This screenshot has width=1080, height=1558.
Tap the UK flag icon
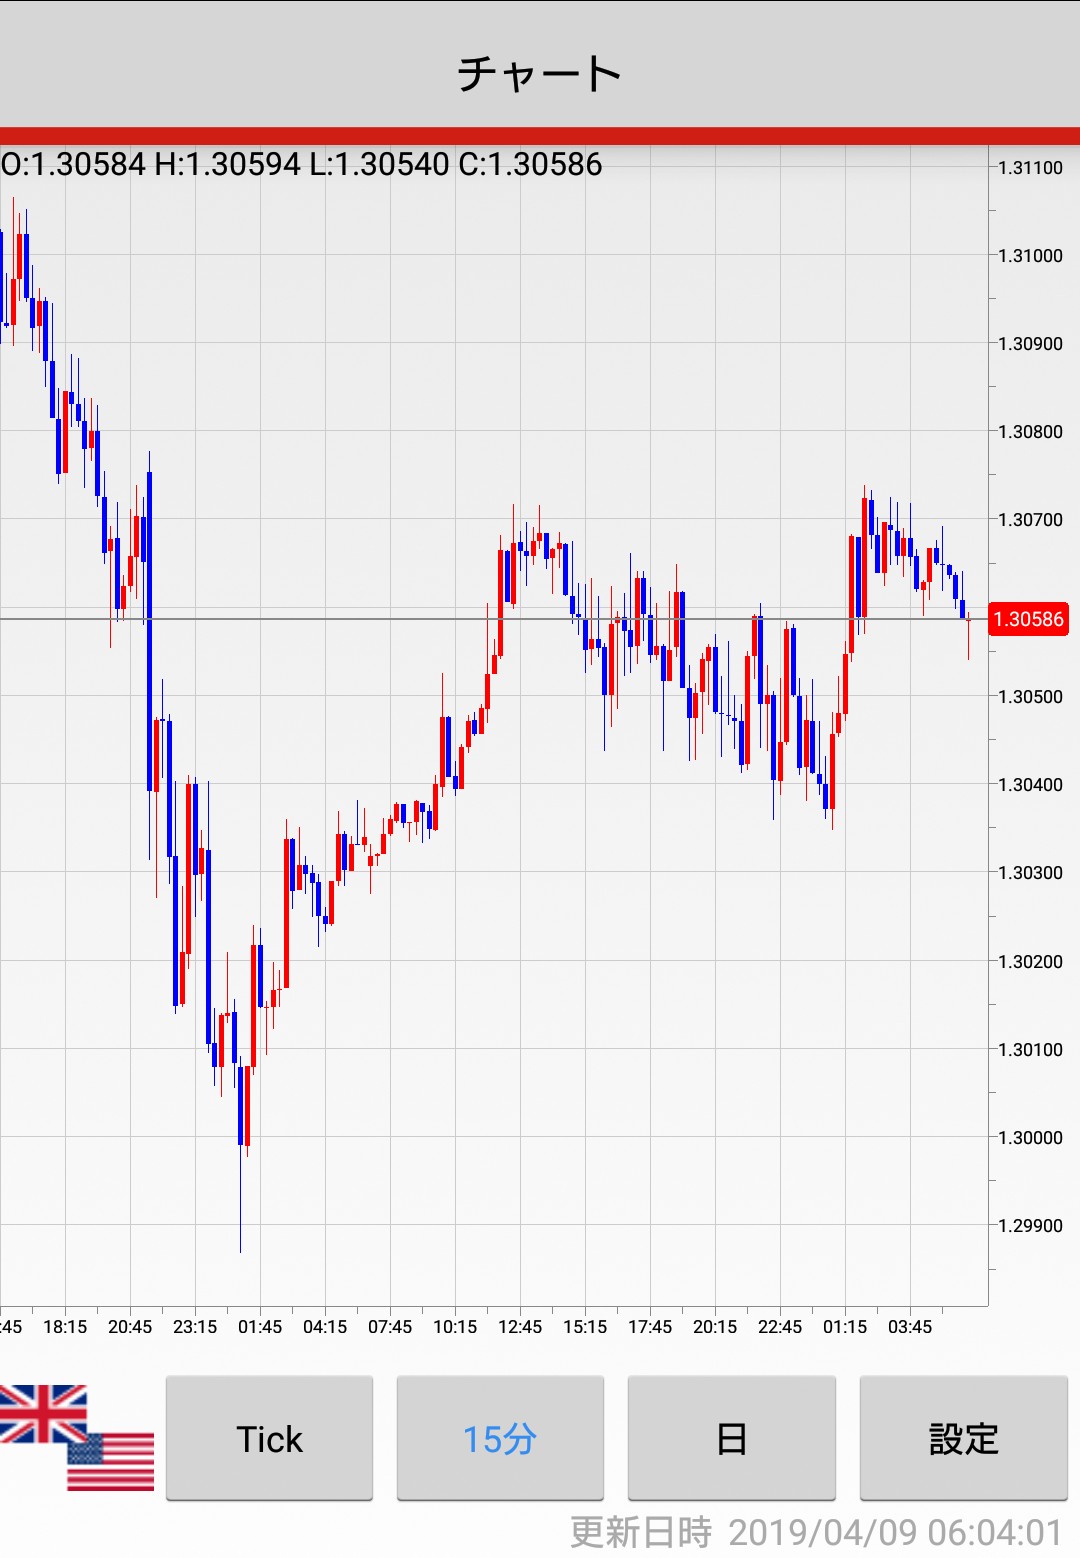click(42, 1412)
